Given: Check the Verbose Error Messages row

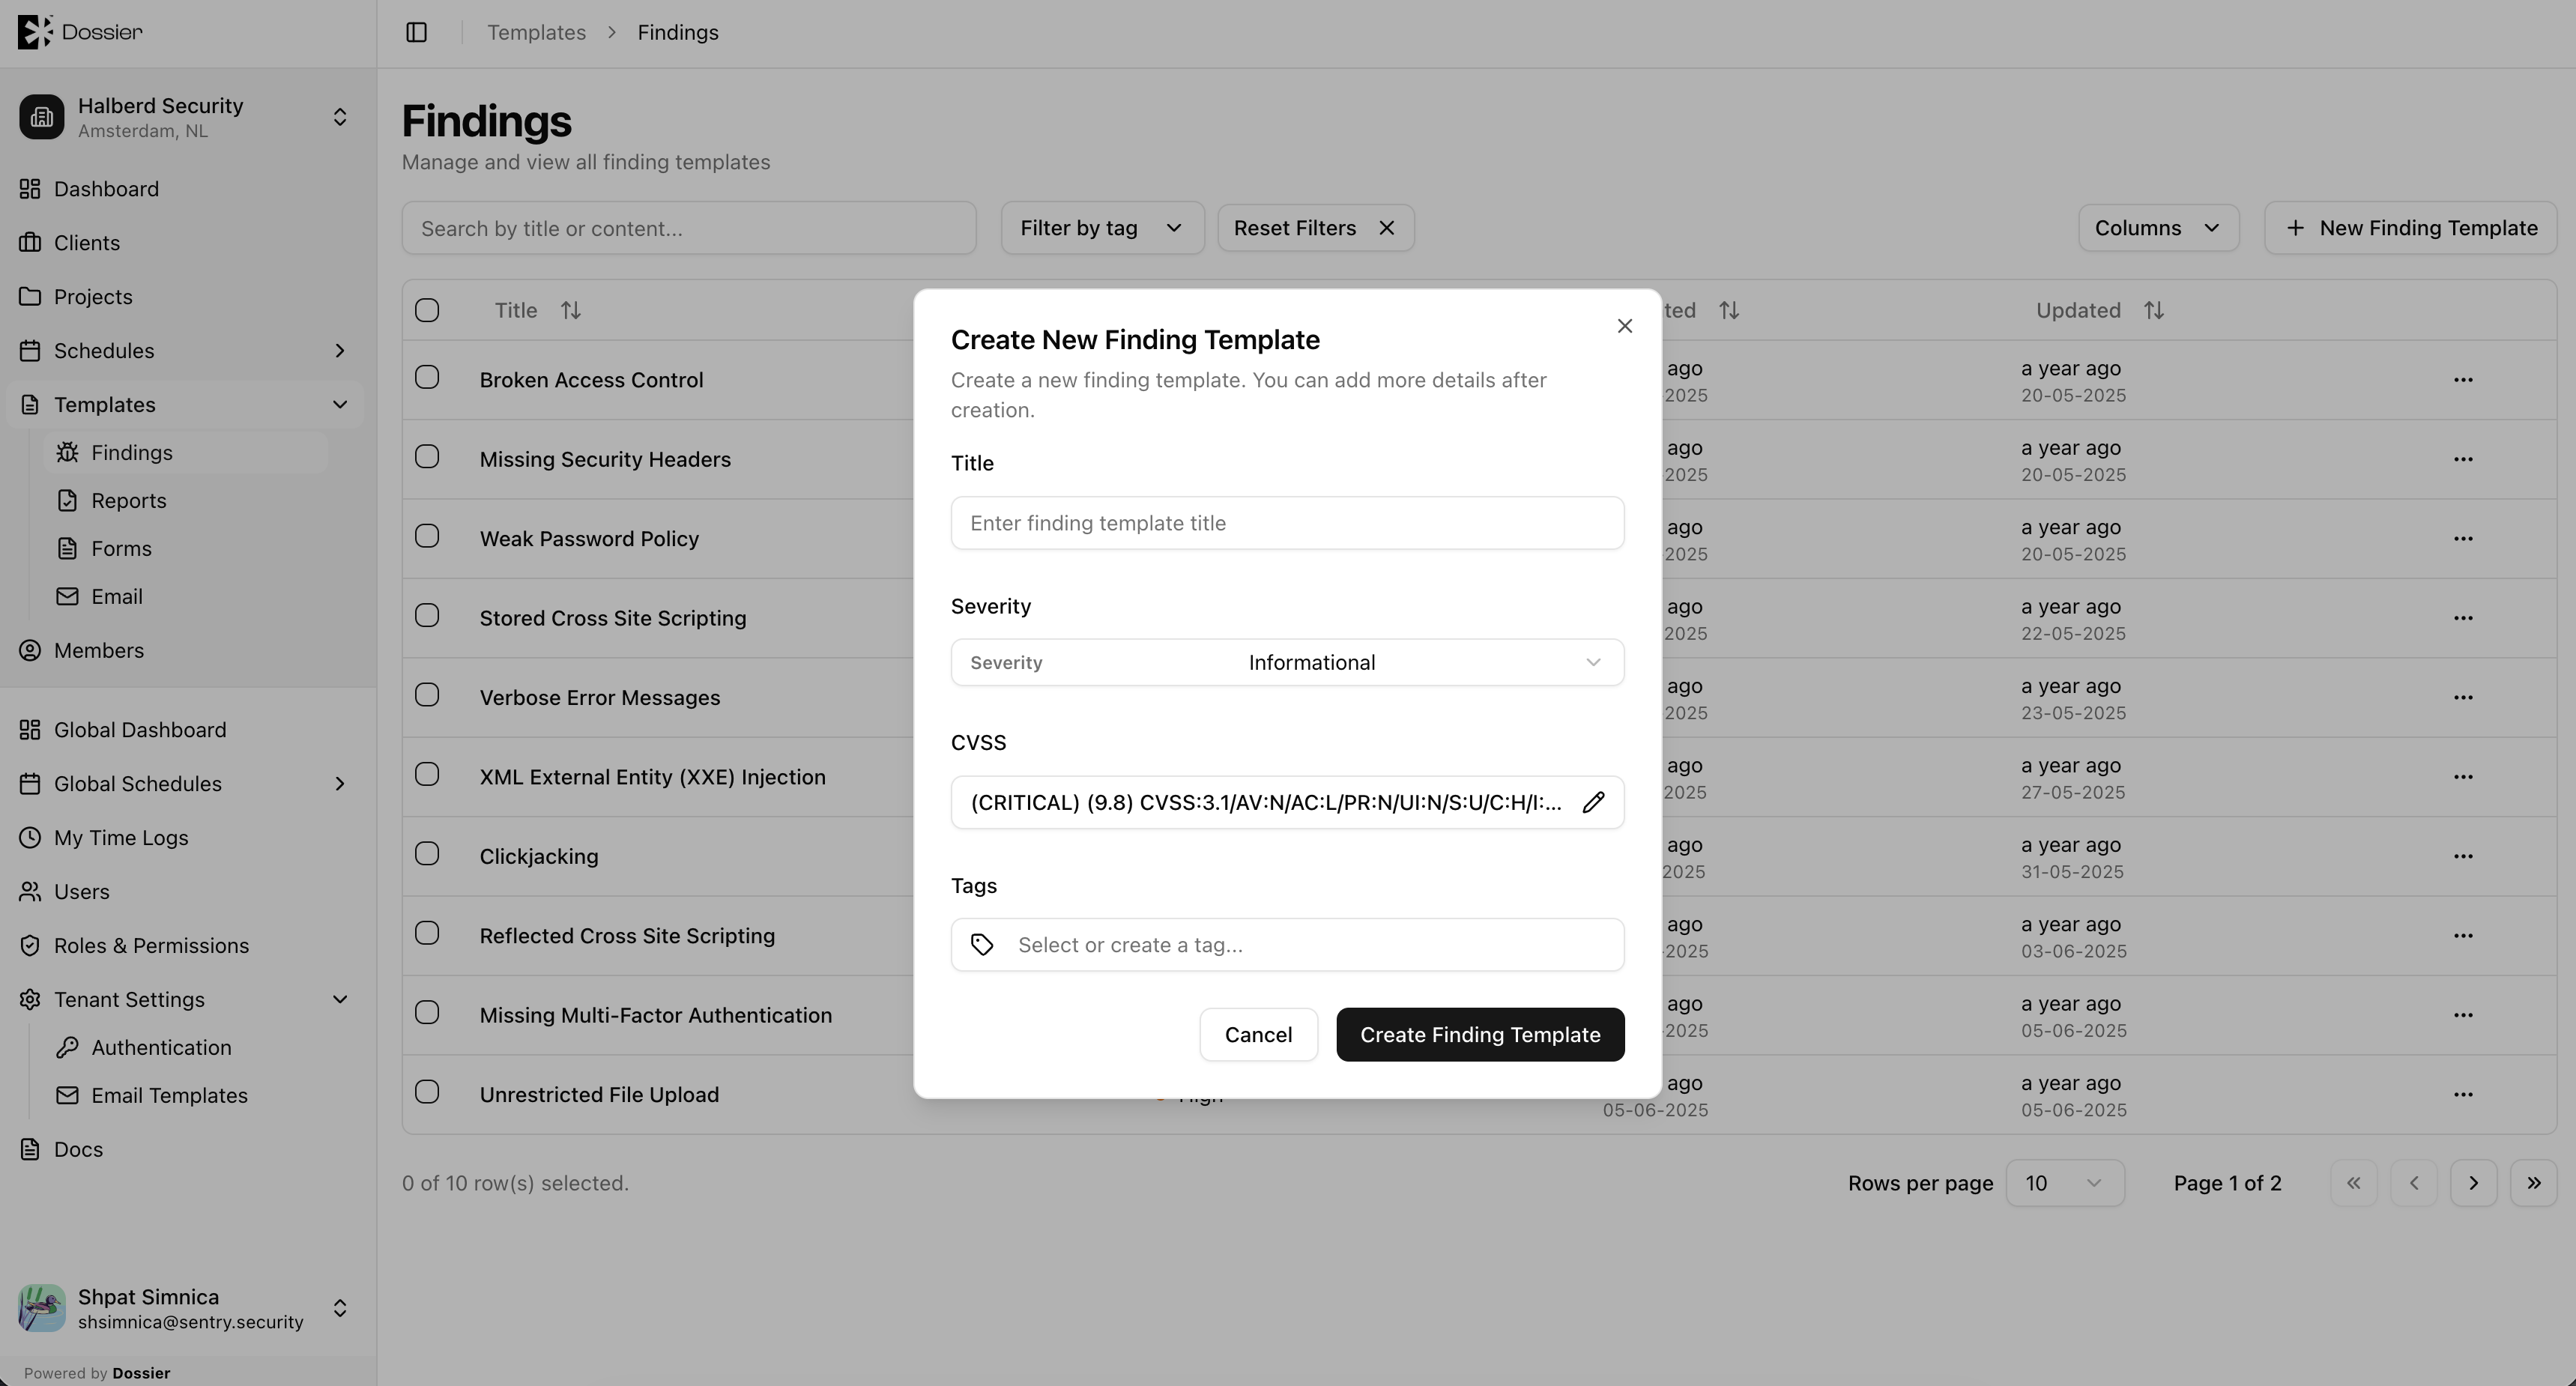Looking at the screenshot, I should point(427,695).
